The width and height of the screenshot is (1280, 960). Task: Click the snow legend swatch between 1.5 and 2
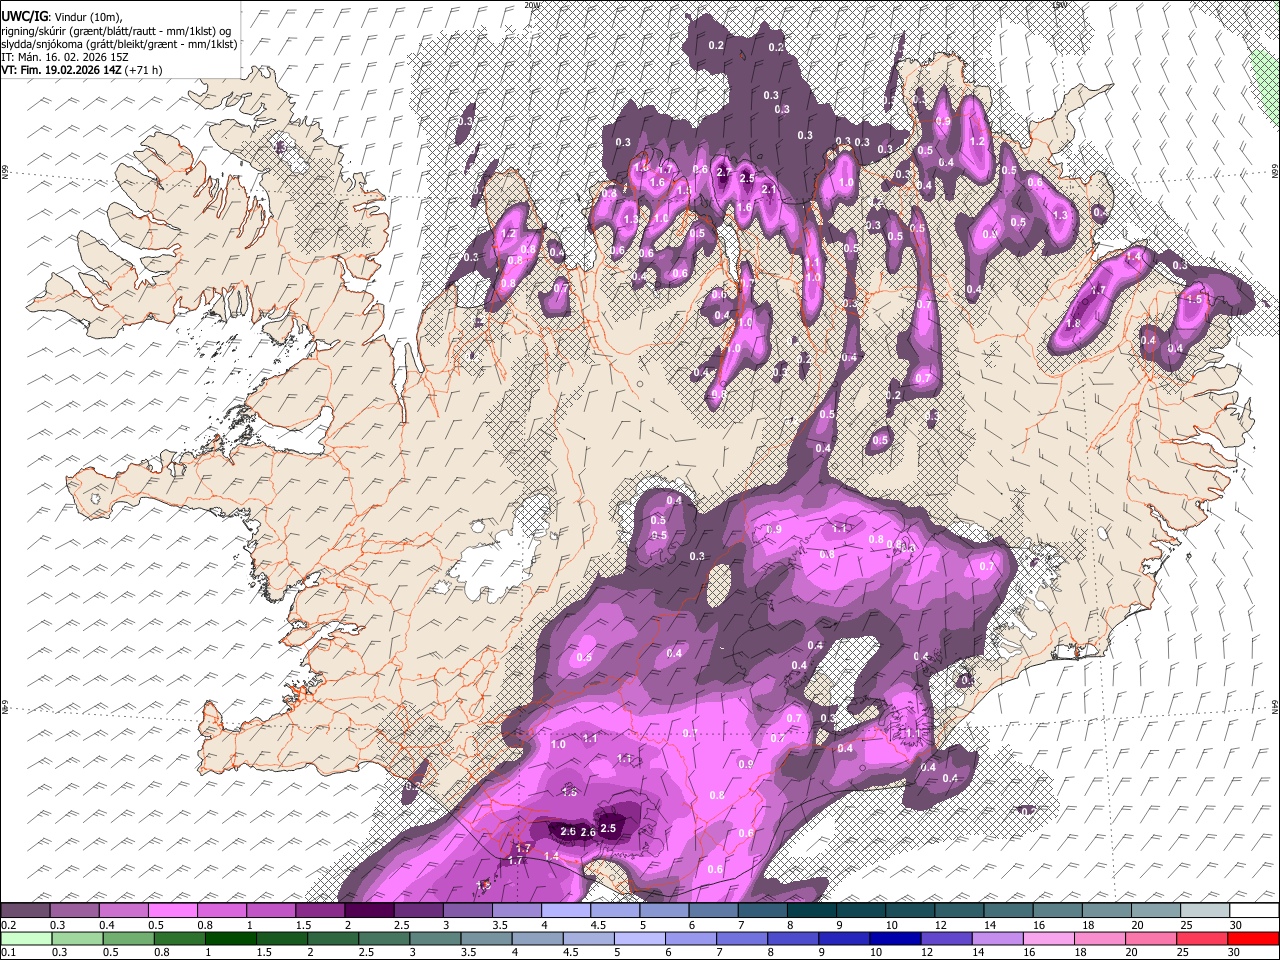[x=320, y=910]
